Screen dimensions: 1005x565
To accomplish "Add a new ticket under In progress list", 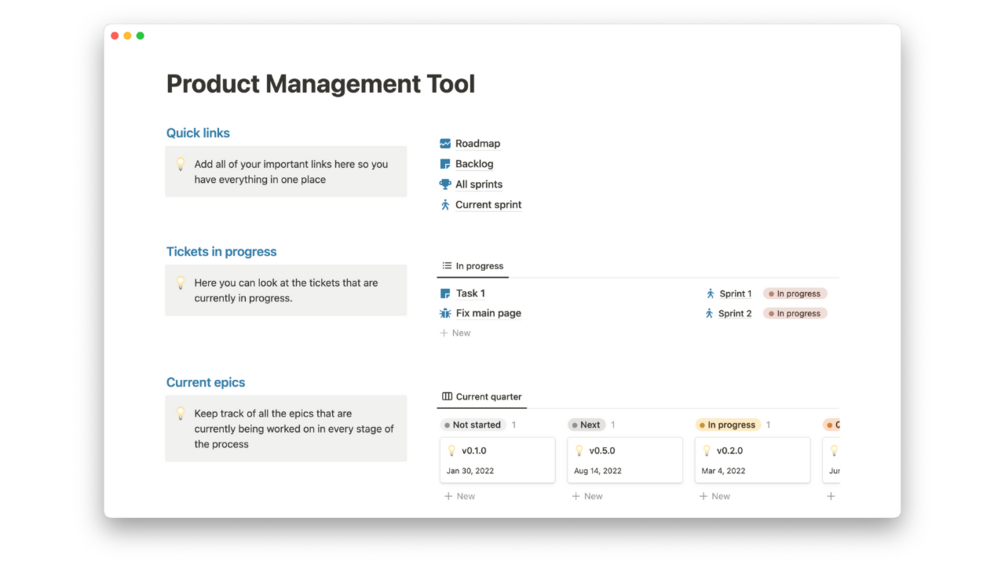I will coord(455,333).
